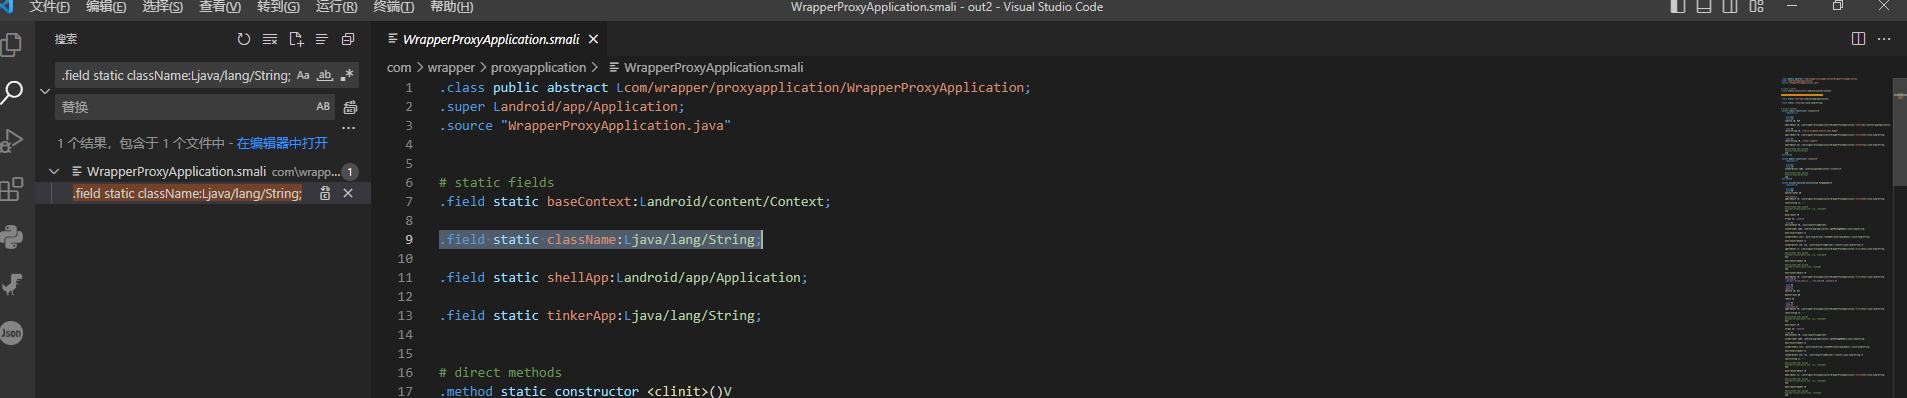Open editor More Actions ellipsis
The width and height of the screenshot is (1907, 398).
tap(1884, 39)
